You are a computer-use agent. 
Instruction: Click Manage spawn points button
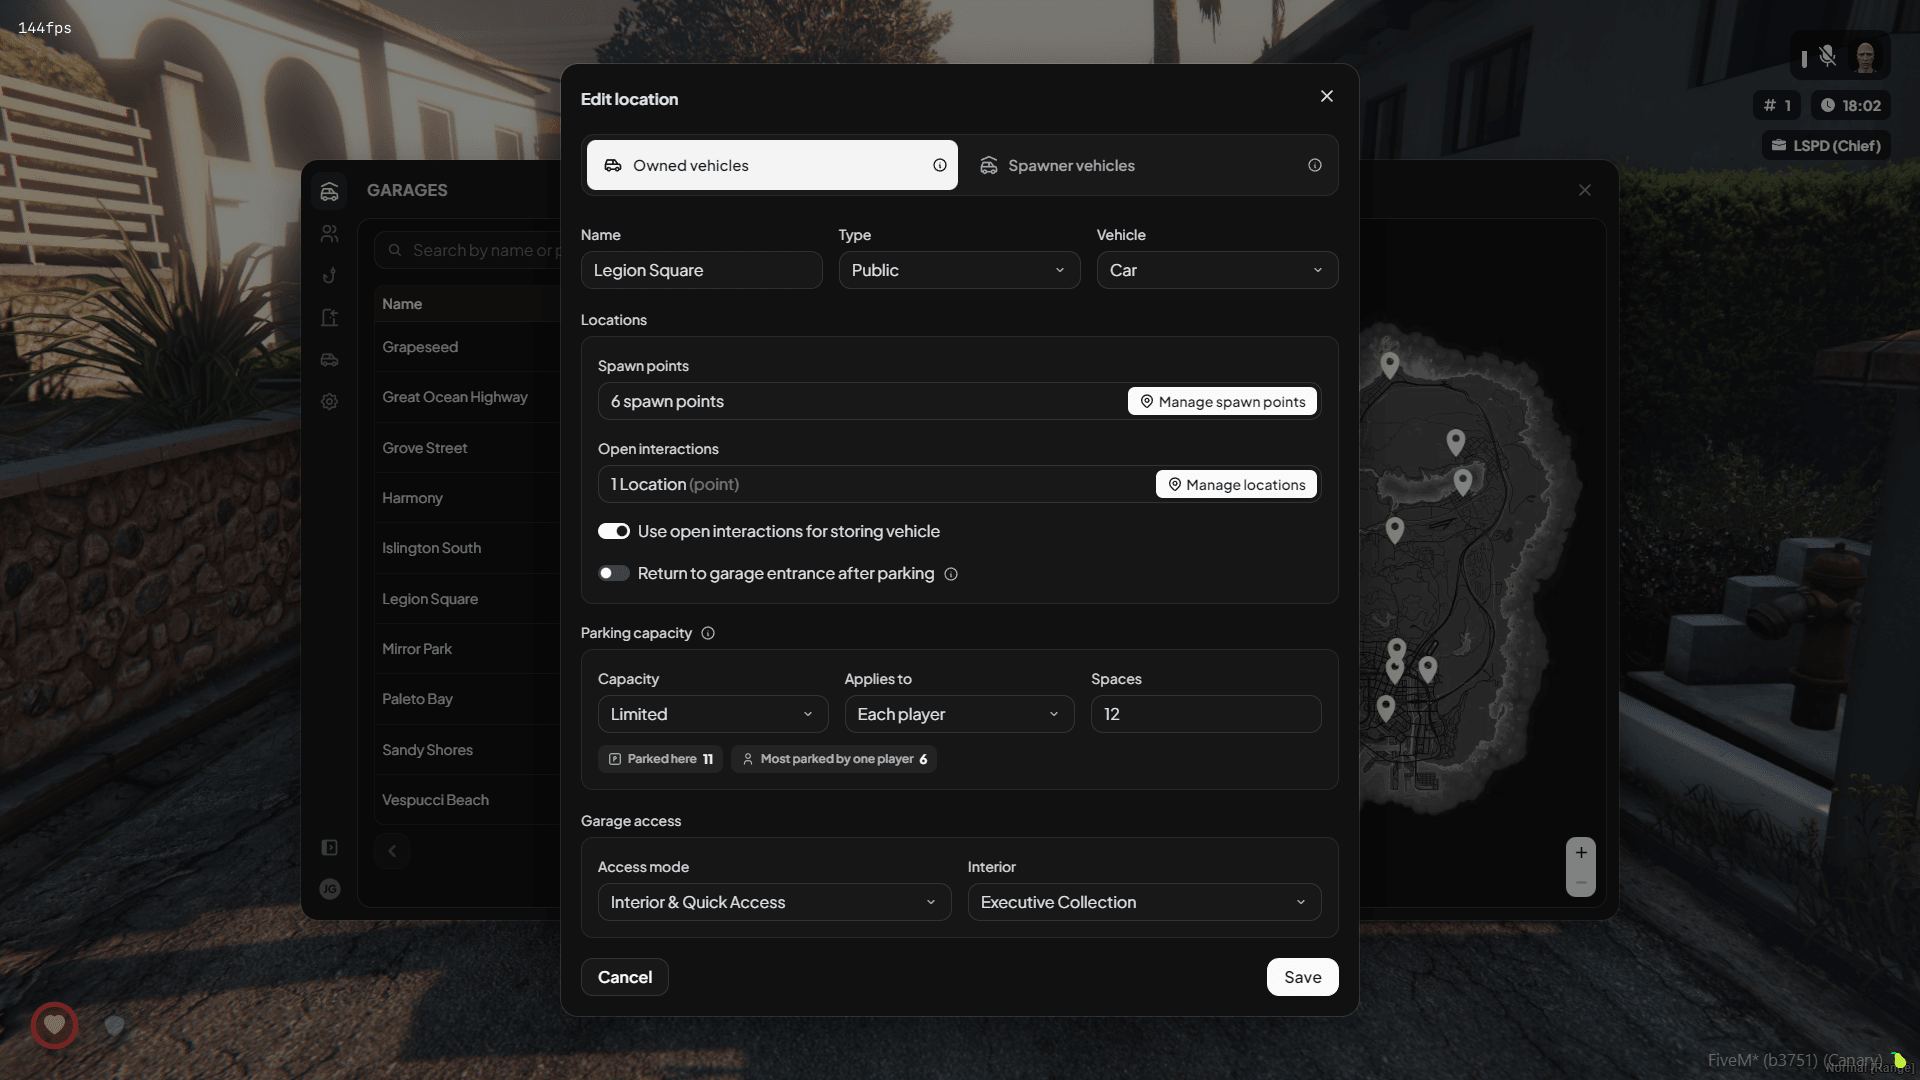(1222, 401)
